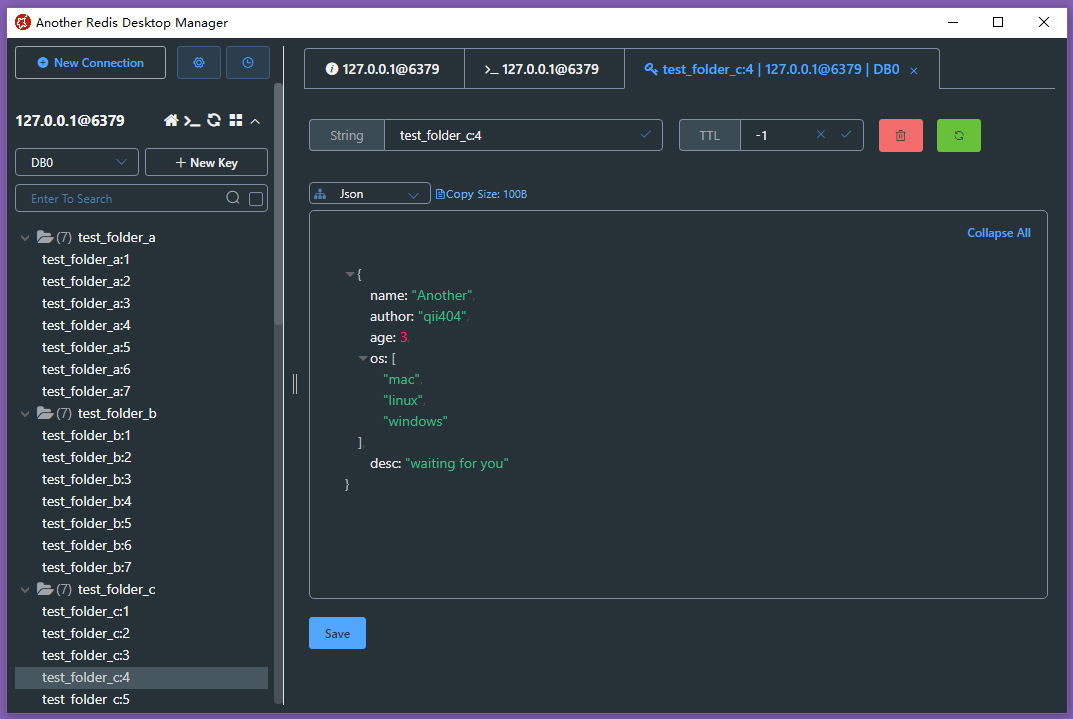Delete the key using red trash icon
Viewport: 1073px width, 719px height.
[900, 134]
